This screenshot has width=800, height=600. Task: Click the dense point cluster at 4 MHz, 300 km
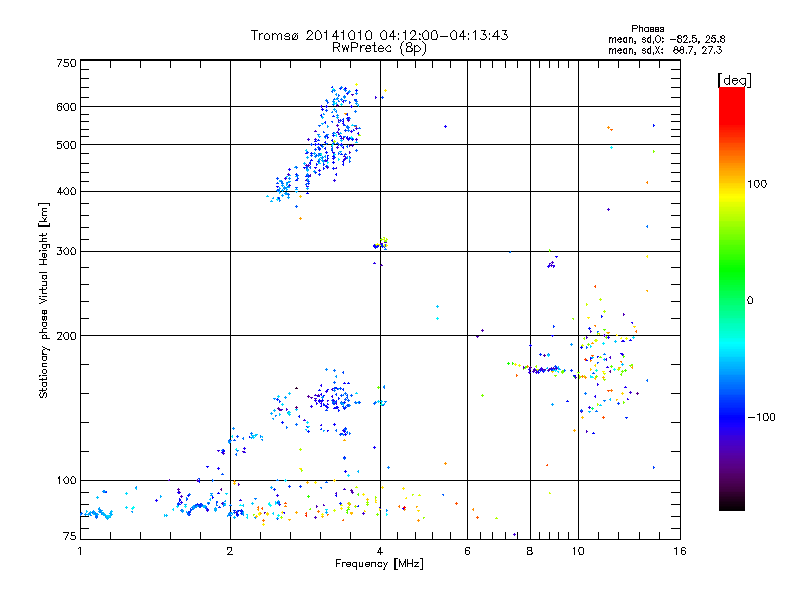pyautogui.click(x=381, y=243)
